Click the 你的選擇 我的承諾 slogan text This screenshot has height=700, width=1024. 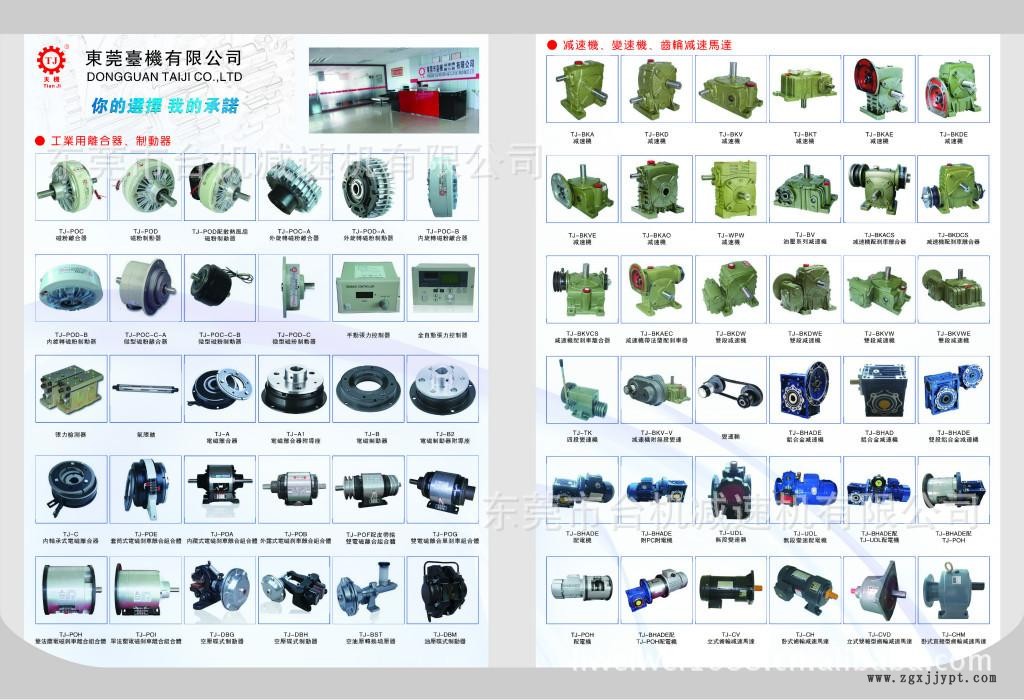pos(165,105)
